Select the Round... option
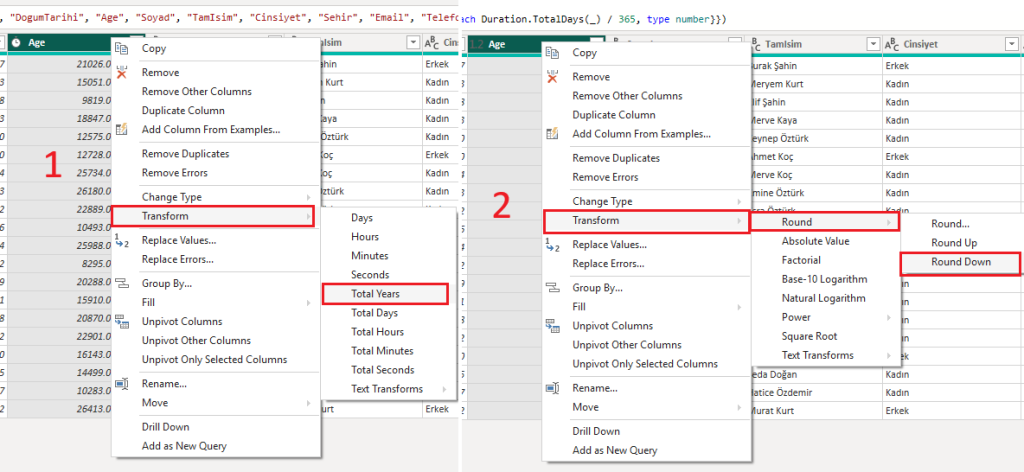Screen dimensions: 1024x472 click(x=950, y=223)
